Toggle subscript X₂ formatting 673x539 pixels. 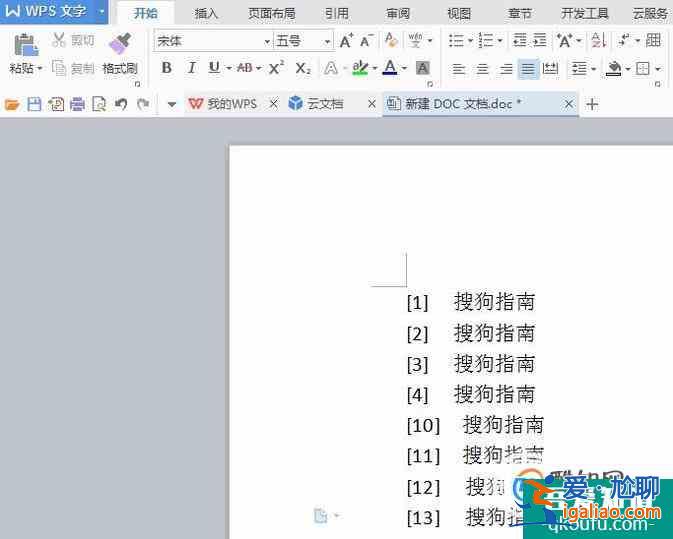point(303,68)
